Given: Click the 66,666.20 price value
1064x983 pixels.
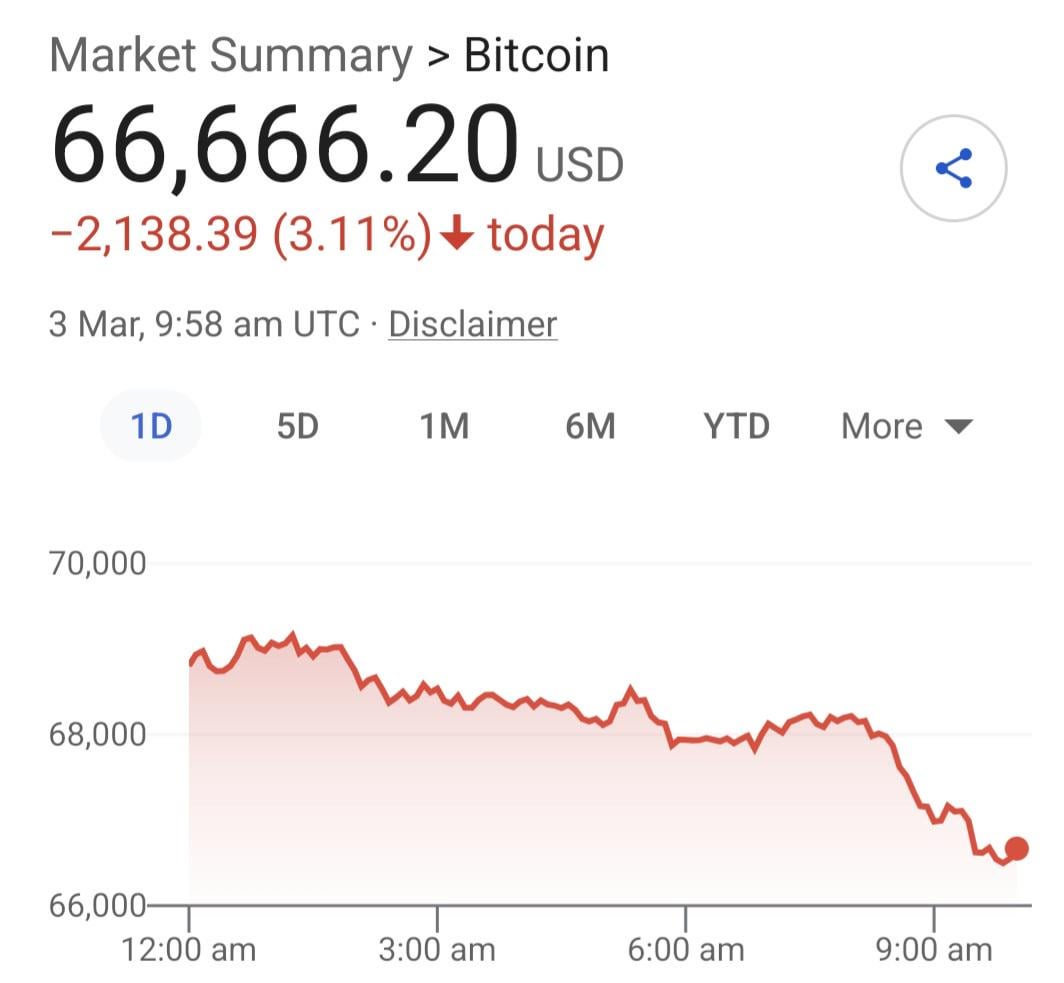Looking at the screenshot, I should tap(285, 148).
